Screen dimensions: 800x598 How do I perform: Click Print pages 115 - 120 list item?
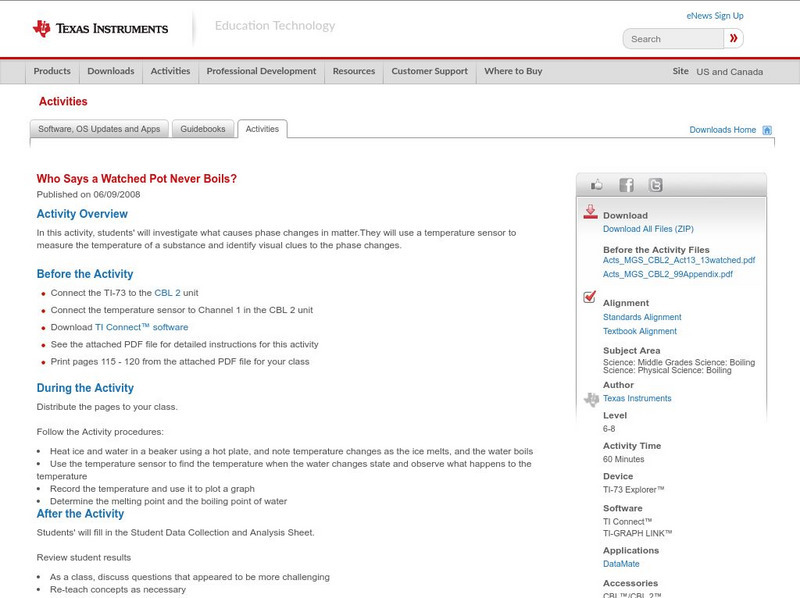pyautogui.click(x=180, y=362)
